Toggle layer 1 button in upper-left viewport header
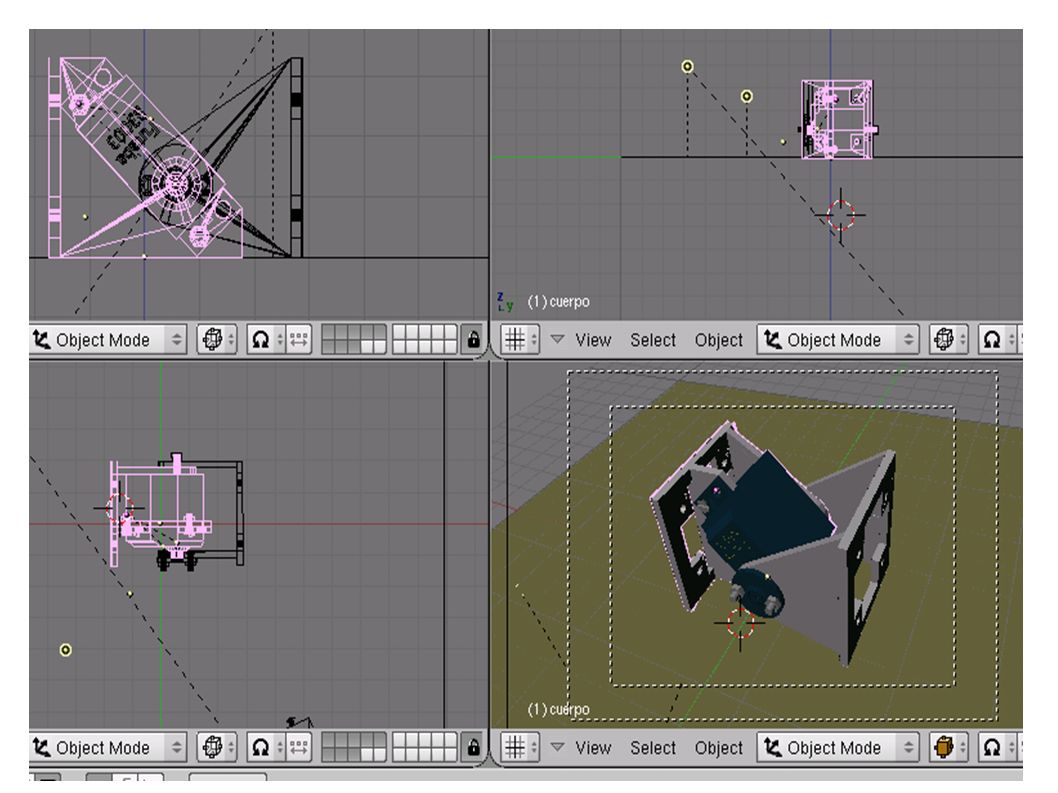 [329, 332]
